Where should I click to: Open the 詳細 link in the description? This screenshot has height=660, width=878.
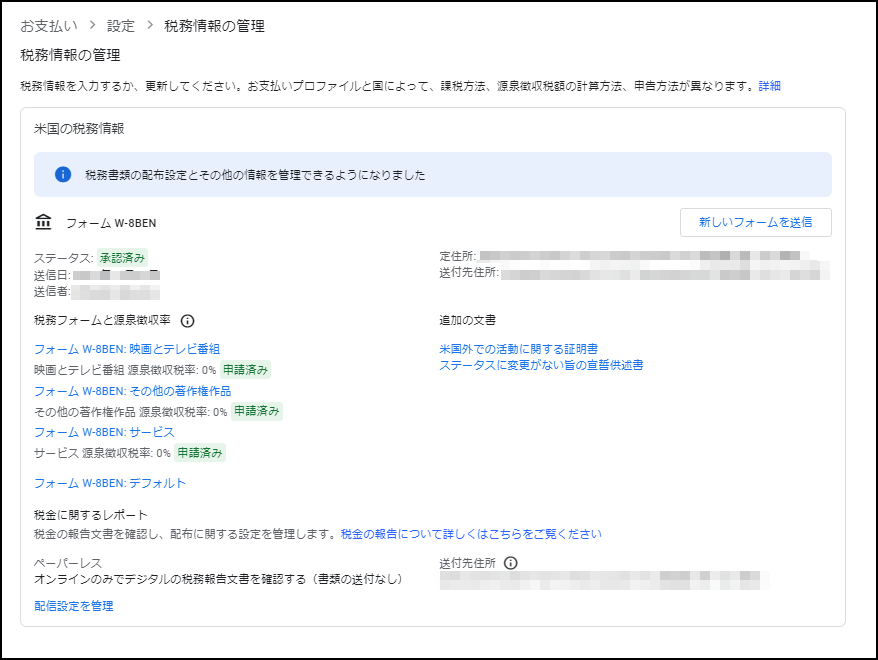(x=769, y=86)
